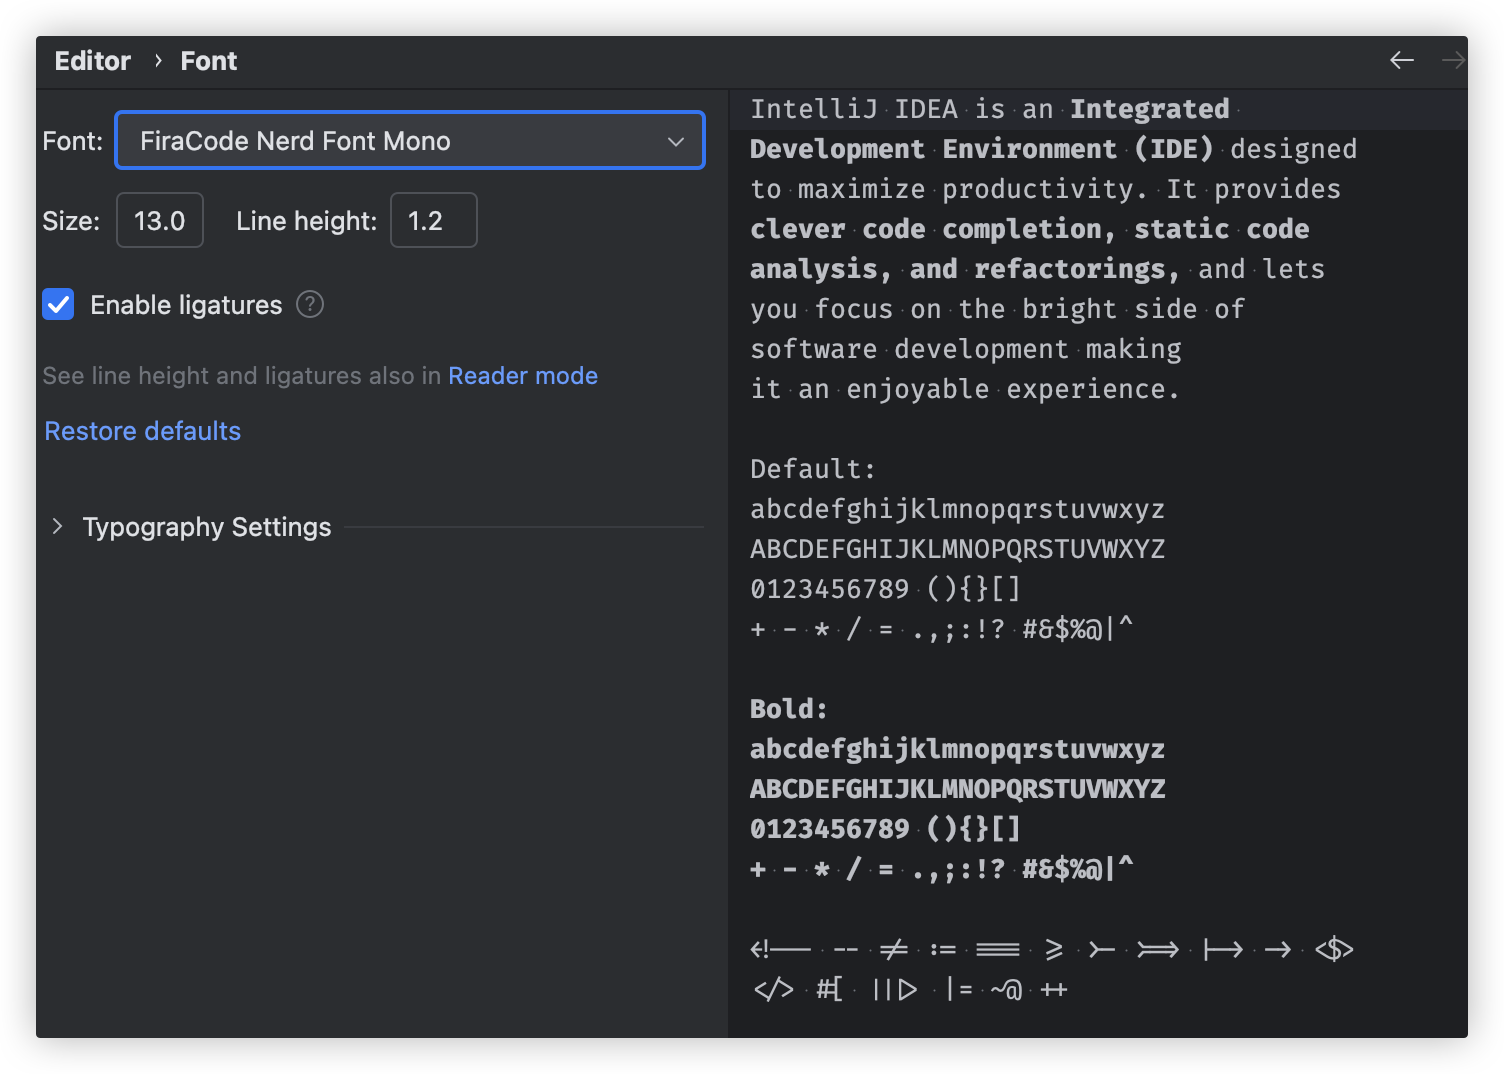Click the back navigation arrow
This screenshot has height=1074, width=1504.
pyautogui.click(x=1401, y=61)
